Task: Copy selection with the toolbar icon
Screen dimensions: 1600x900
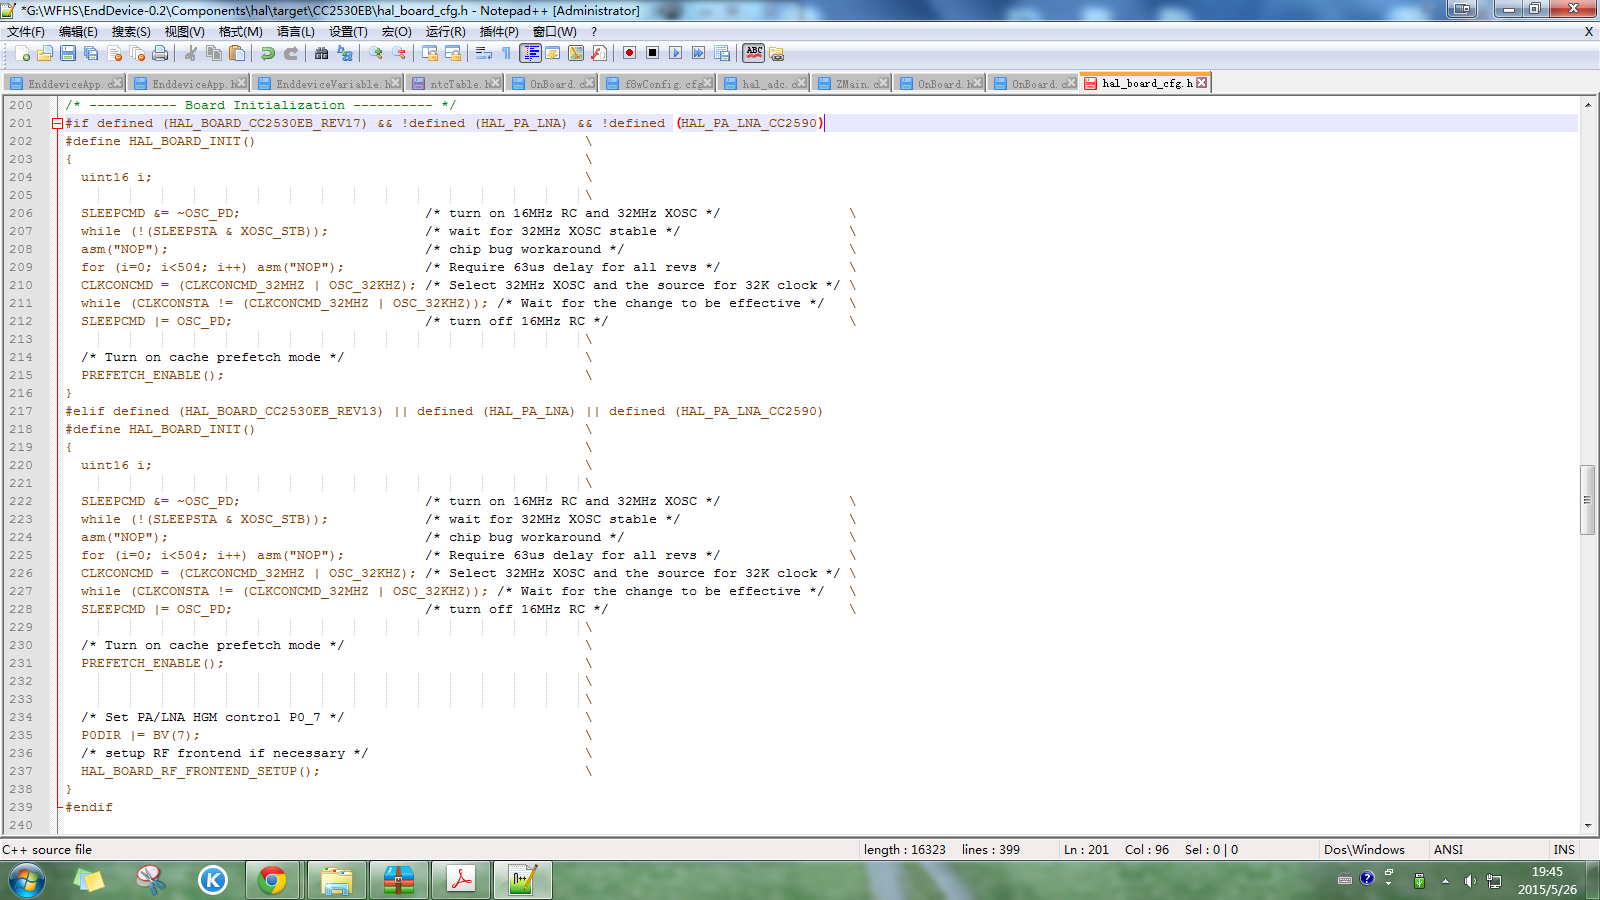Action: tap(214, 53)
